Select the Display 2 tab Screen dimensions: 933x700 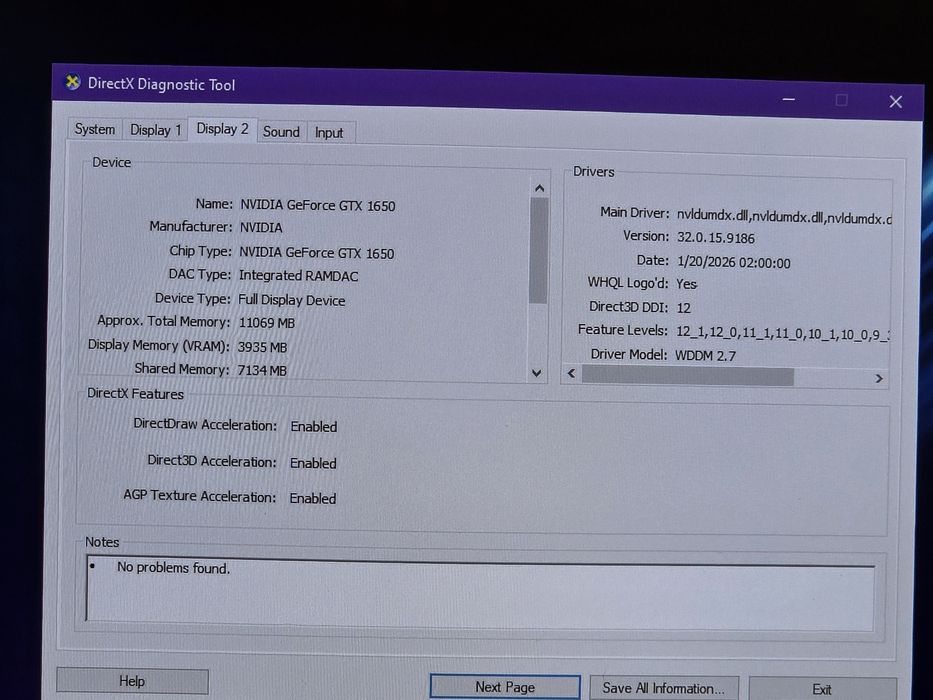pyautogui.click(x=223, y=129)
